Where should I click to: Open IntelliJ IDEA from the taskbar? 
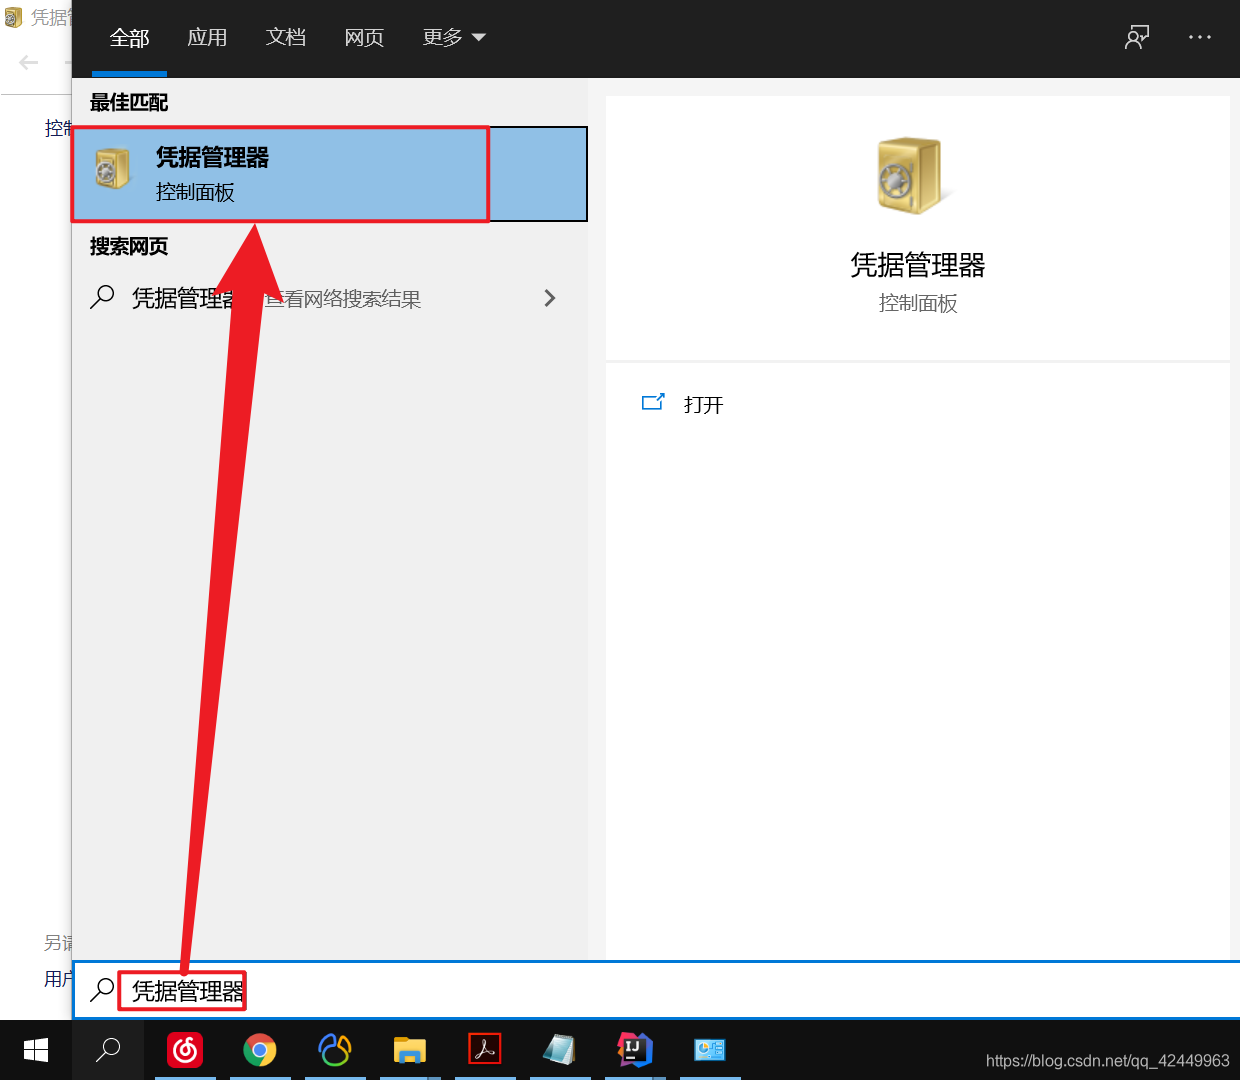(x=635, y=1050)
